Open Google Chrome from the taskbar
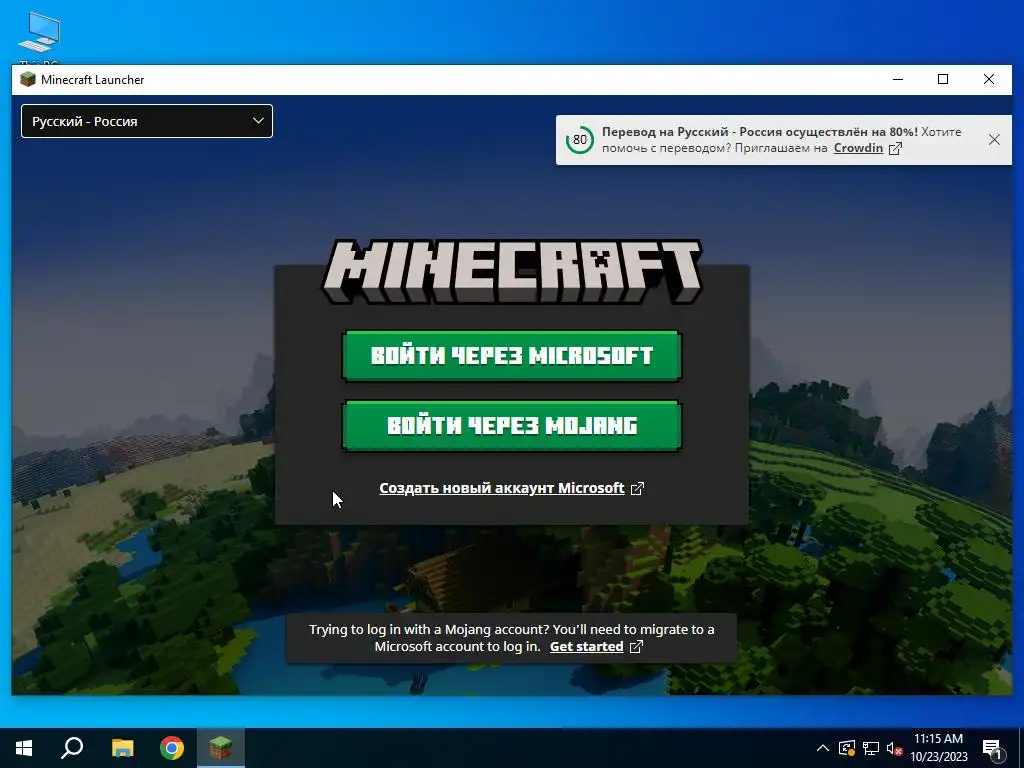Screen dimensions: 1024x768 click(172, 748)
